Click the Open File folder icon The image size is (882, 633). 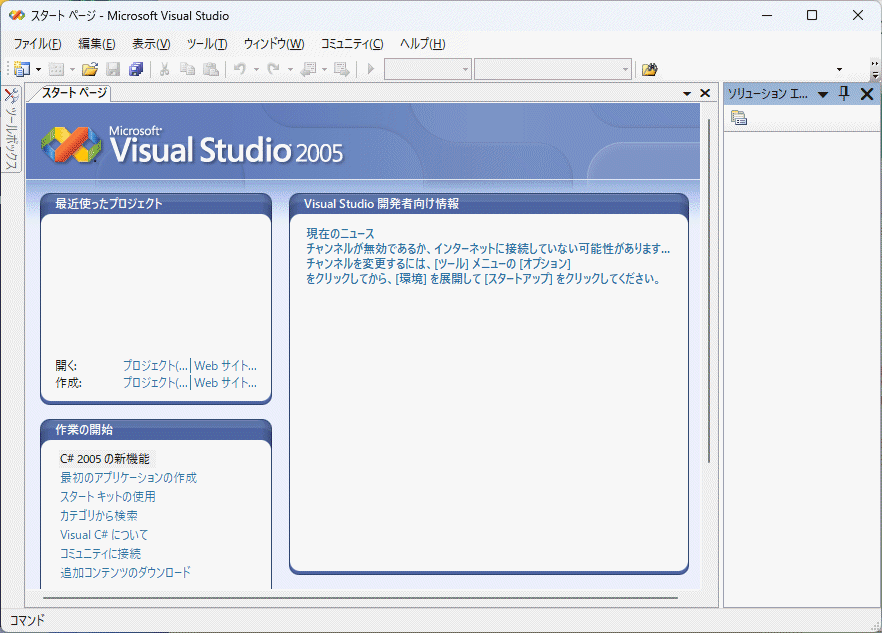click(90, 69)
